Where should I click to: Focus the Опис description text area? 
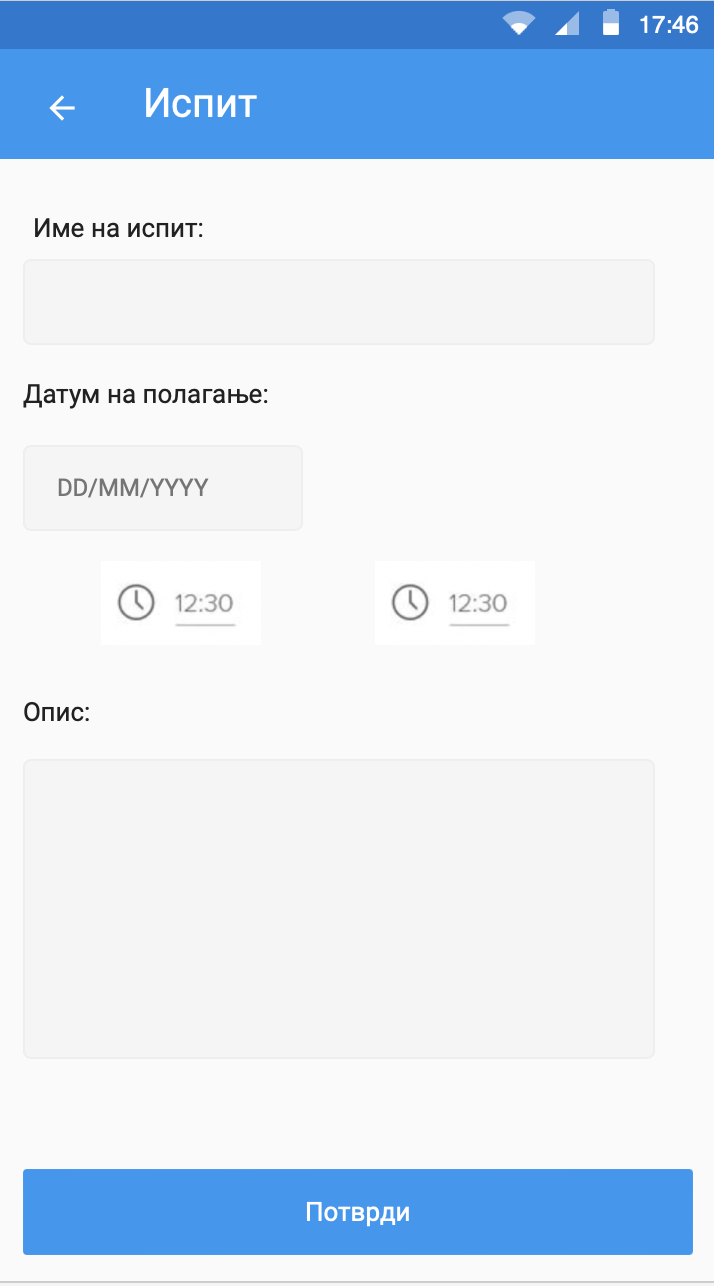[x=339, y=909]
